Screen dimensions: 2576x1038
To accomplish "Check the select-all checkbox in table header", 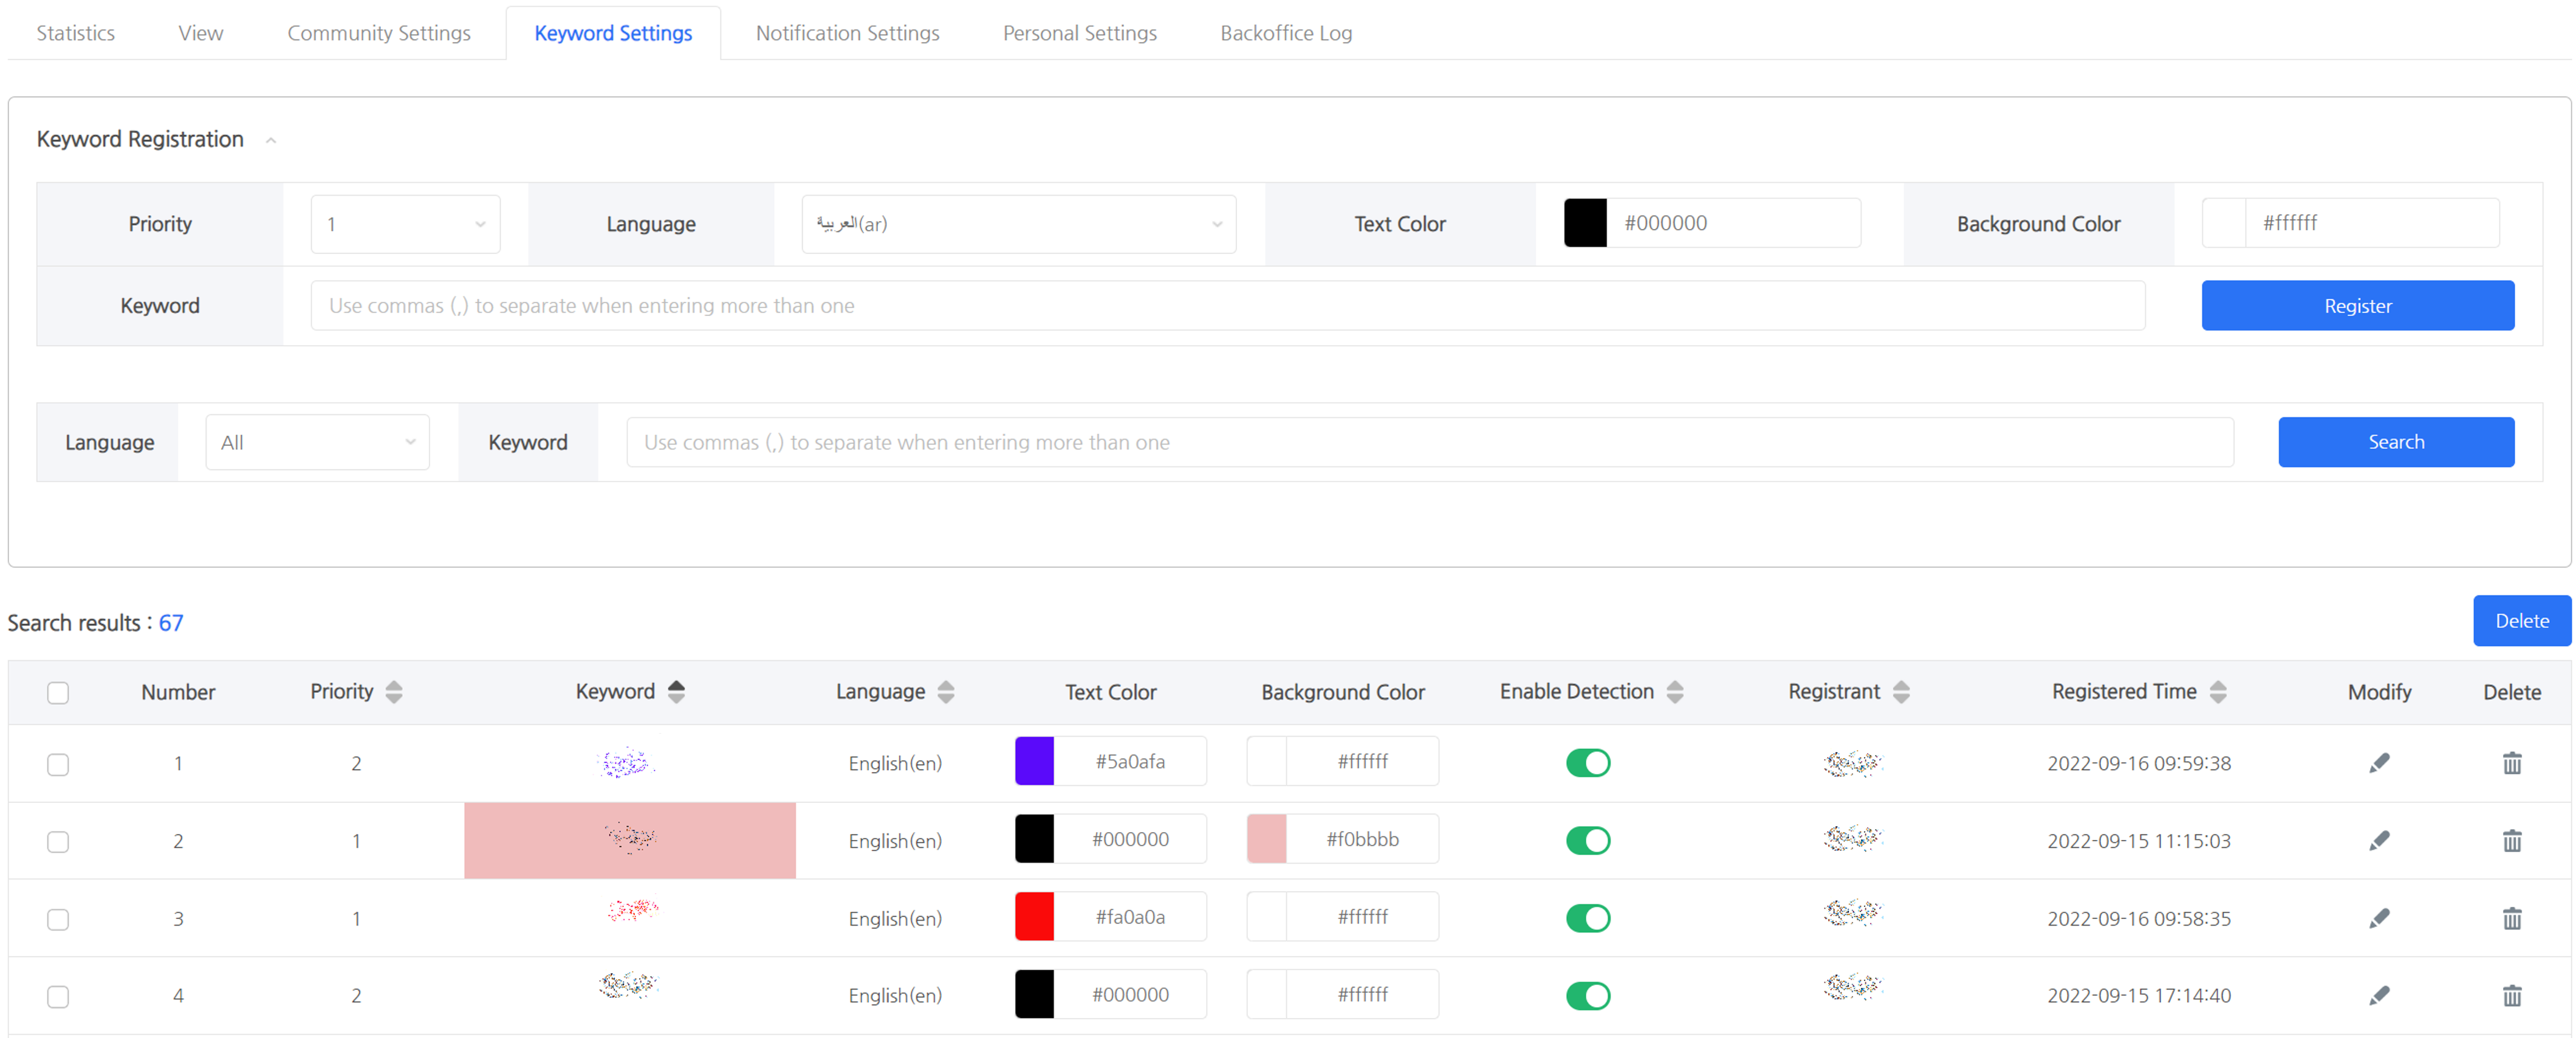I will (x=58, y=692).
